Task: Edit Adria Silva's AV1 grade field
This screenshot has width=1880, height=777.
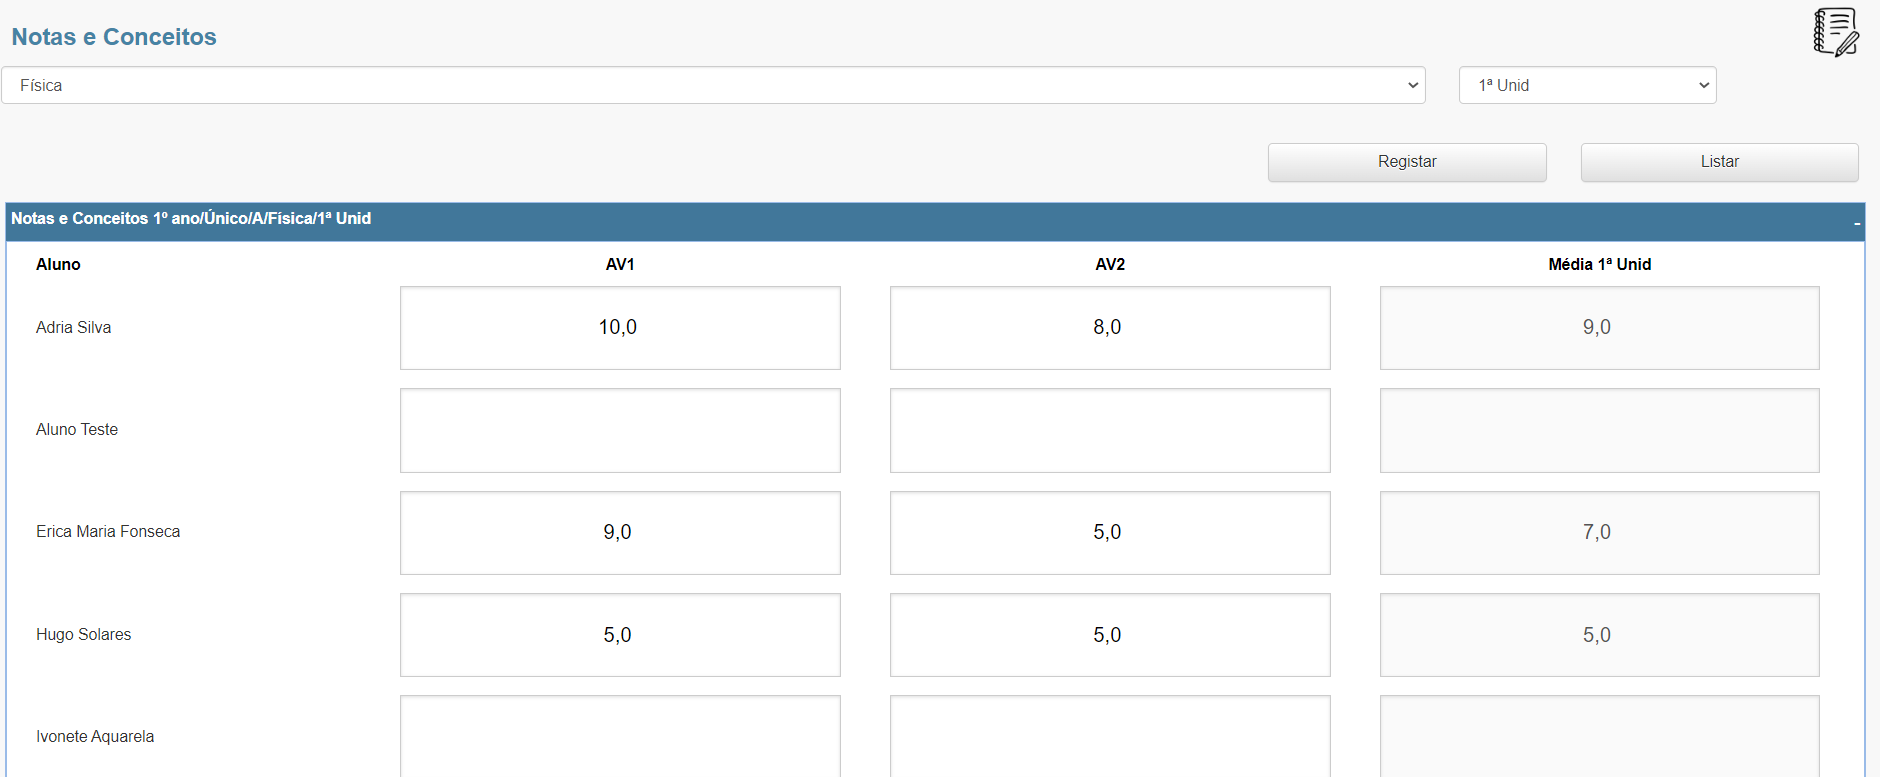Action: pyautogui.click(x=620, y=328)
